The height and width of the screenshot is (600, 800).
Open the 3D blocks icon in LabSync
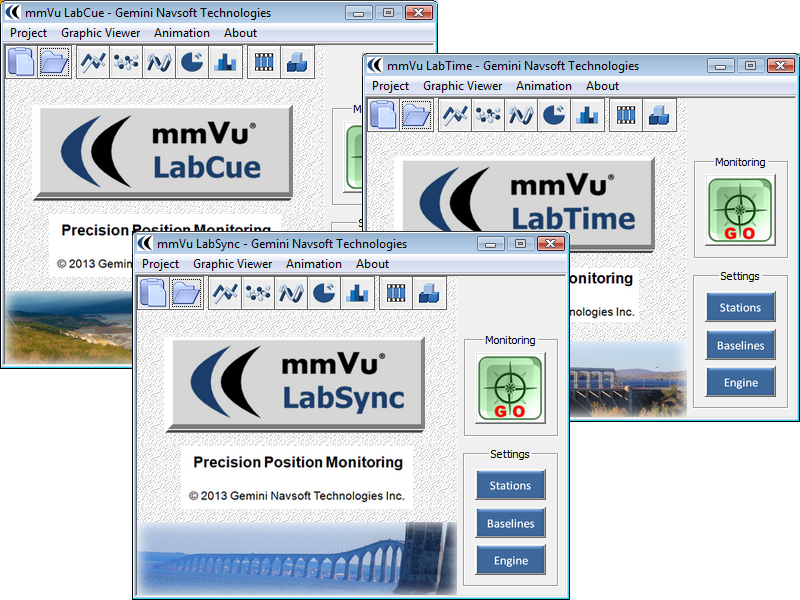[429, 293]
